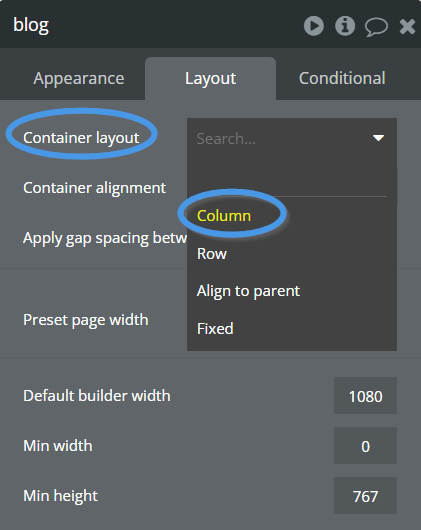Open the info reference icon

[x=345, y=26]
